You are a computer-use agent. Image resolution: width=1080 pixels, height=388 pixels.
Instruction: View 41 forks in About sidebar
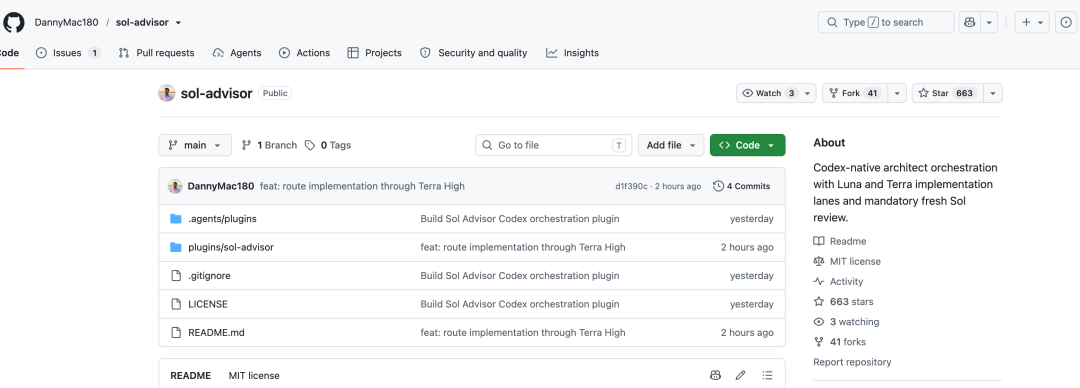click(x=840, y=341)
